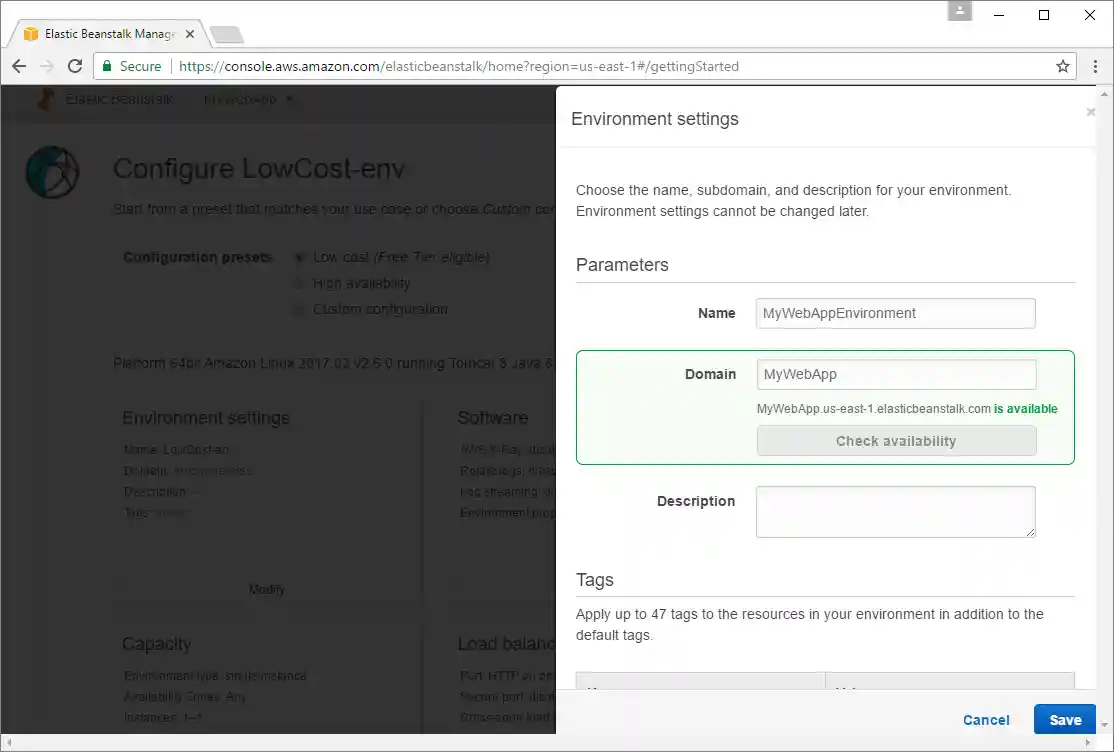Bookmark the page via the star icon
Screen dimensions: 1114x752
pos(1062,66)
